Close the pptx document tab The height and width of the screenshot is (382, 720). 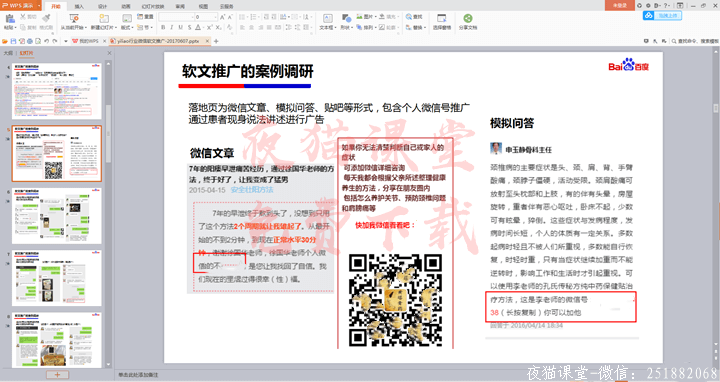coord(208,41)
